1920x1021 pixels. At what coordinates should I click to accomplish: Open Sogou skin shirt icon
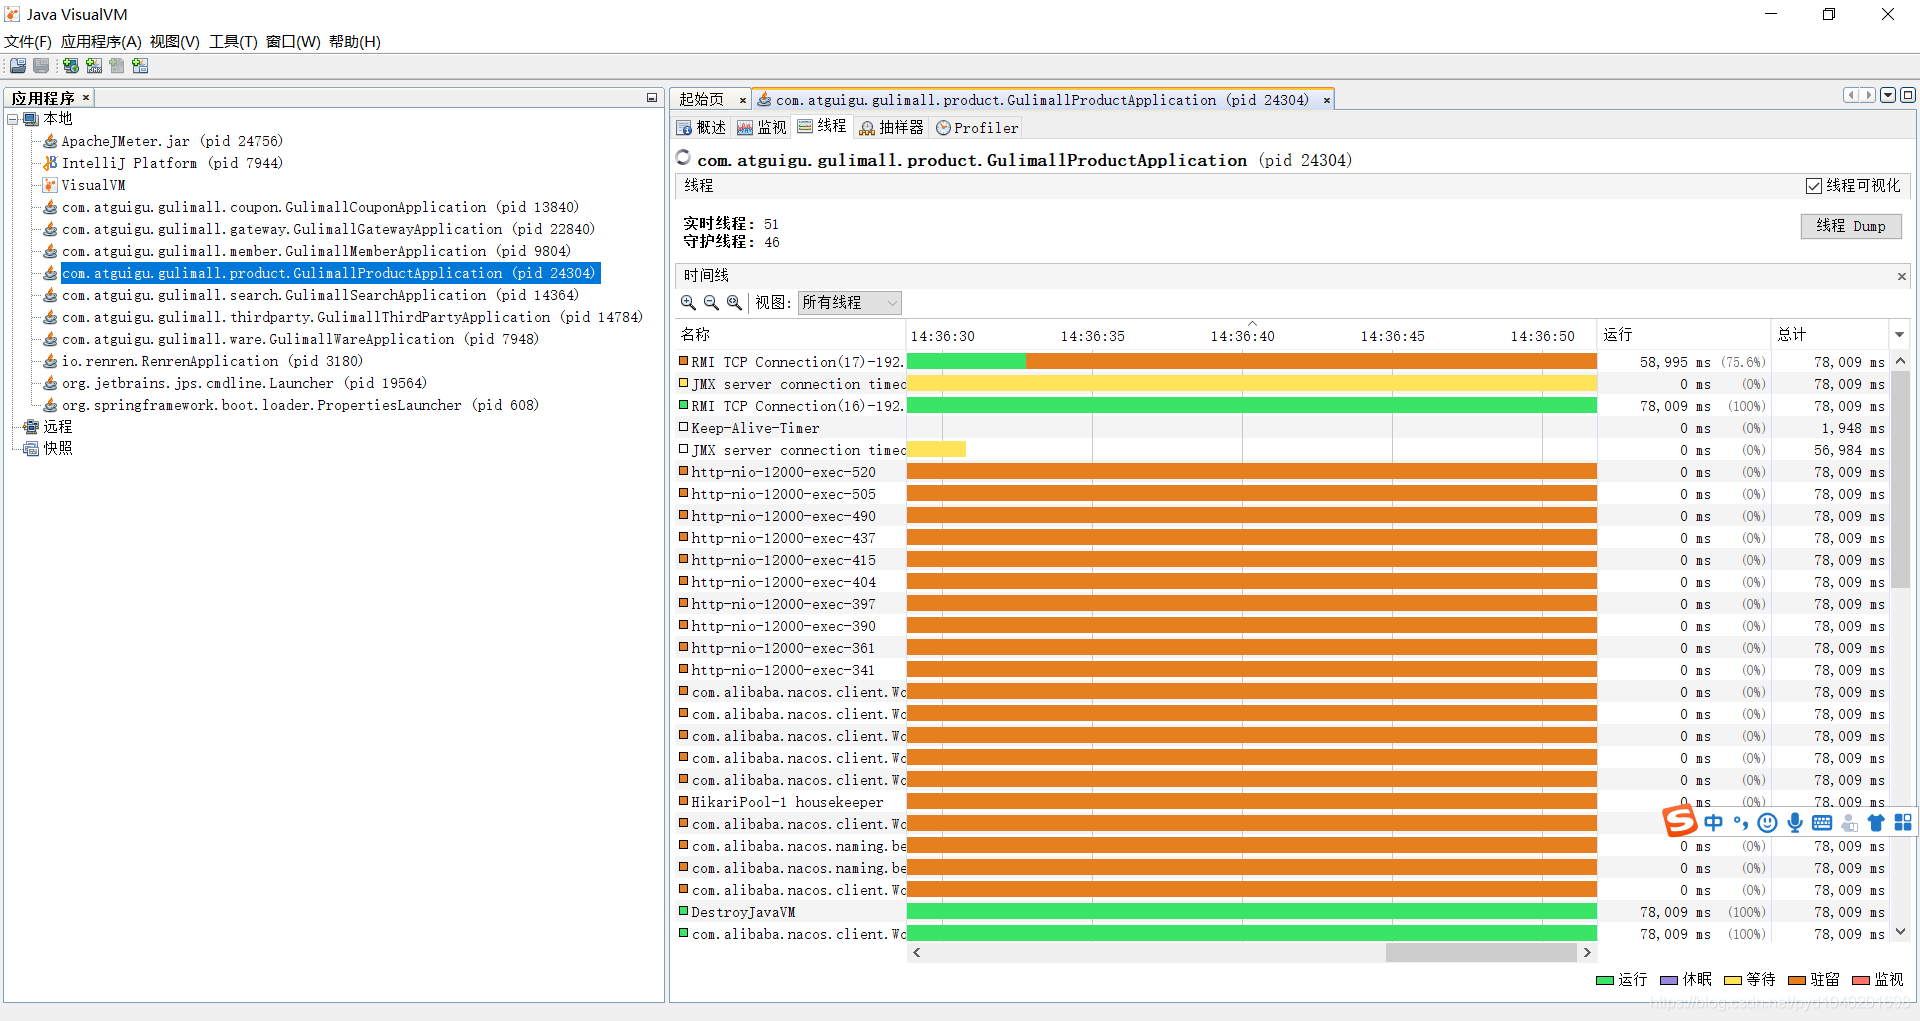(x=1876, y=823)
